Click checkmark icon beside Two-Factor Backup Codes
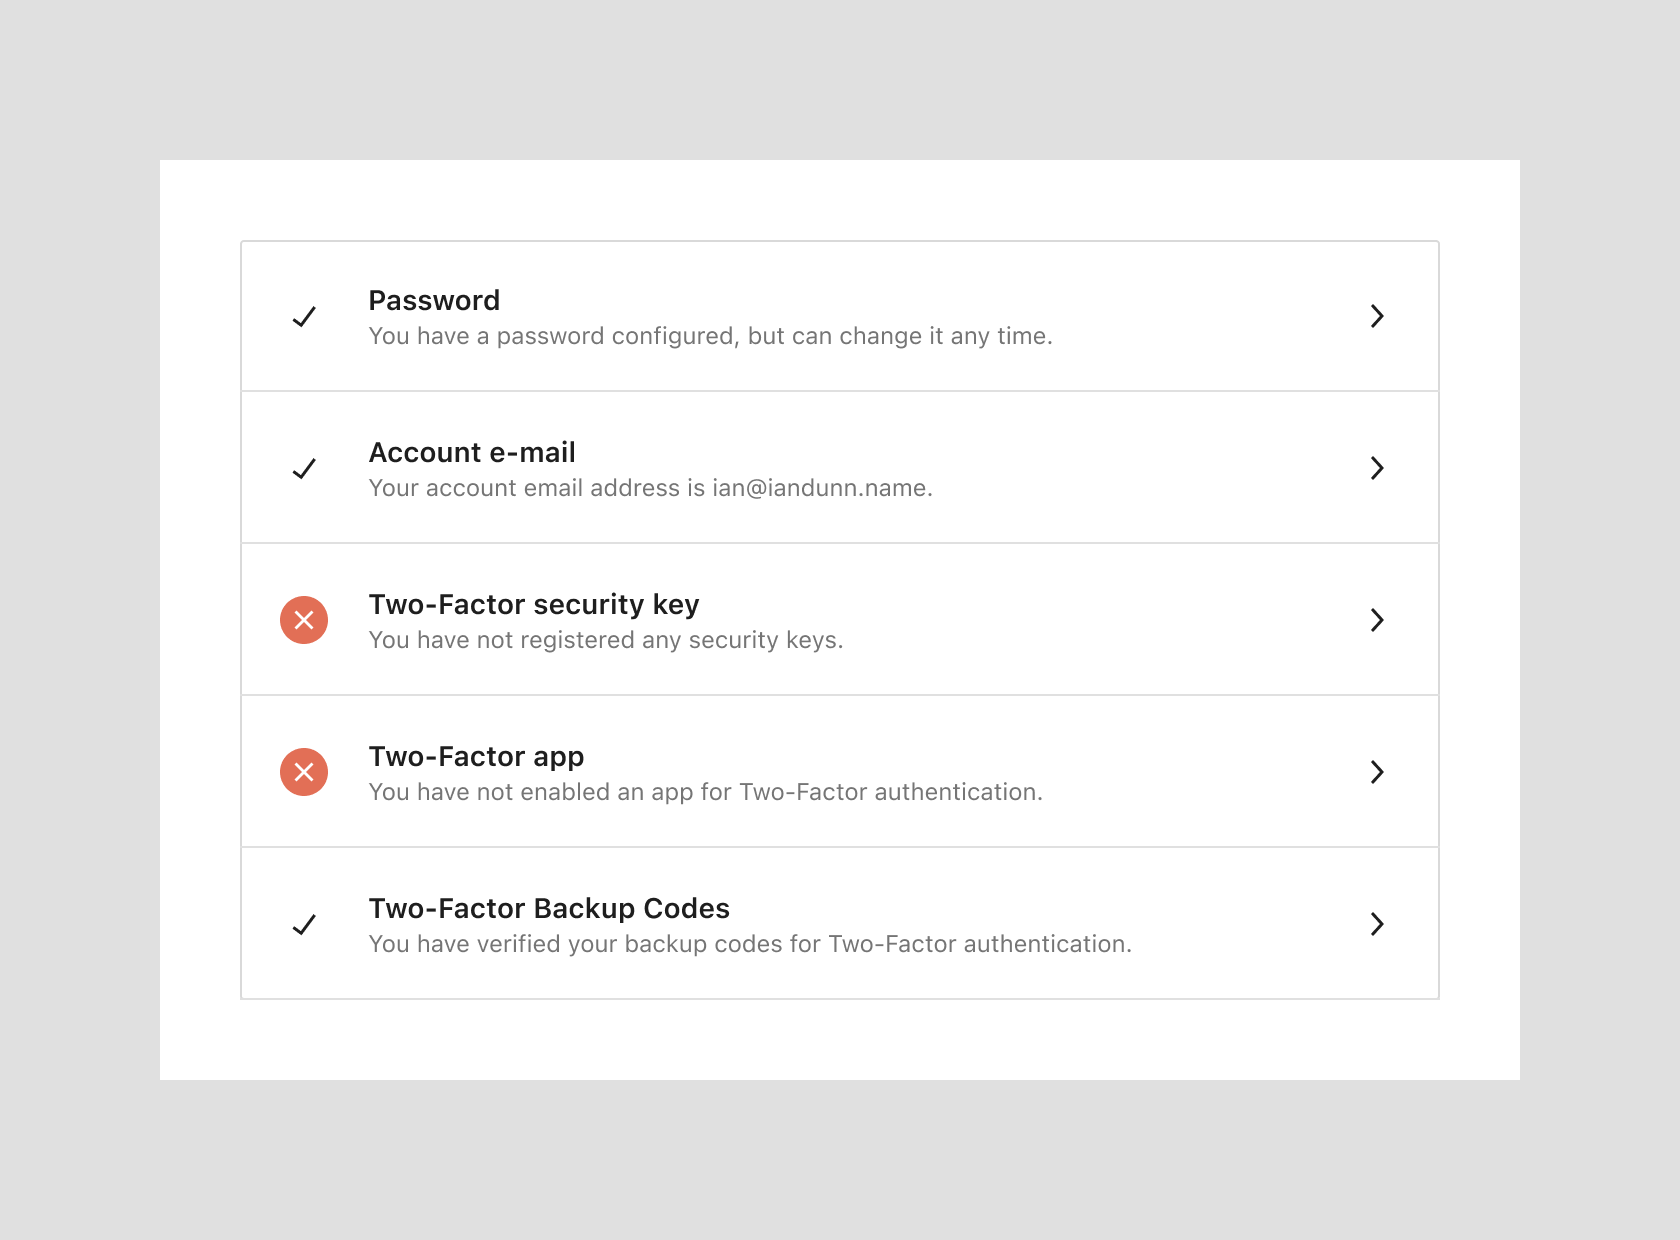The width and height of the screenshot is (1680, 1240). (x=304, y=925)
